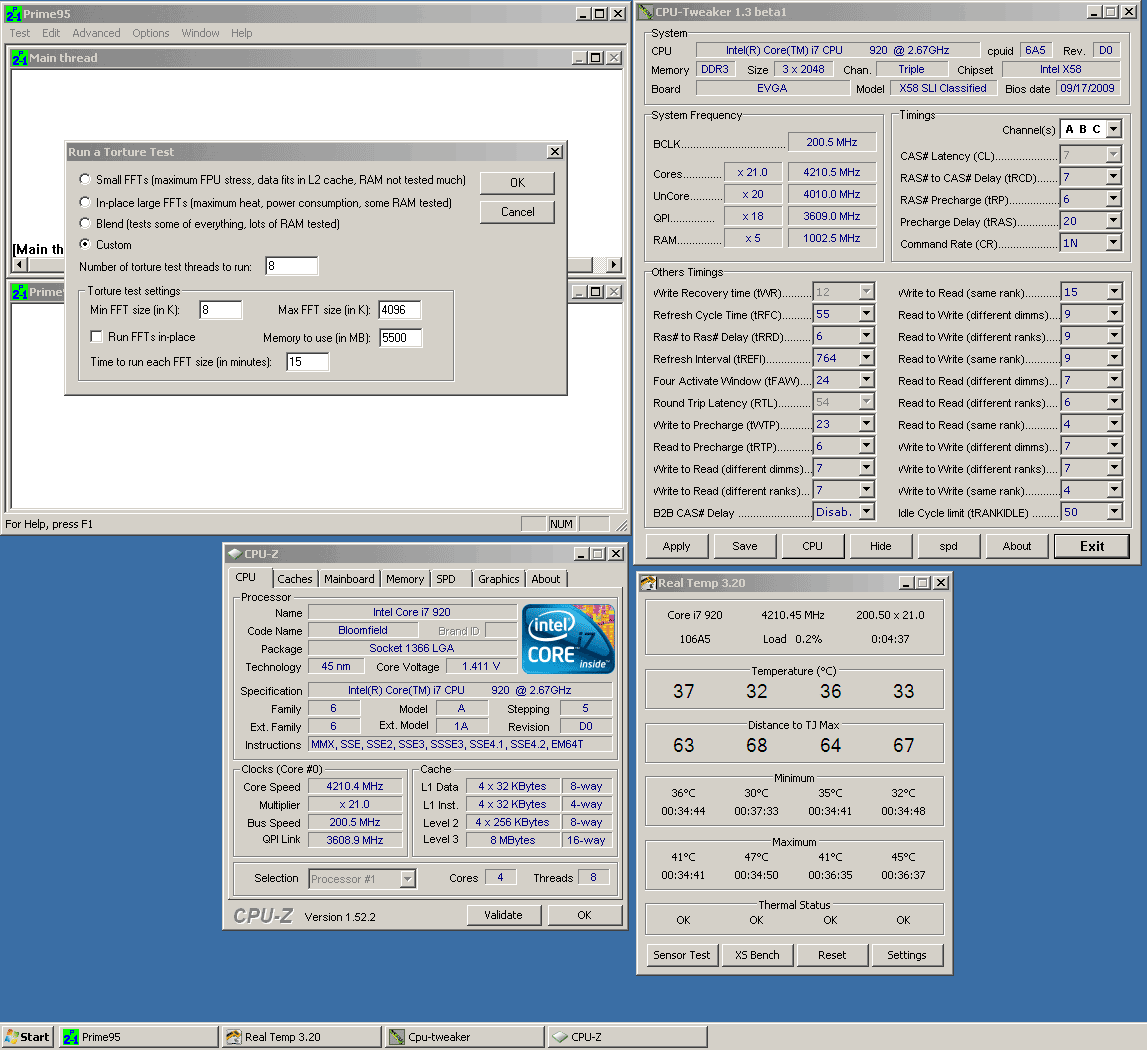Open Refresh Interval (tREFI) dropdown

pyautogui.click(x=866, y=358)
